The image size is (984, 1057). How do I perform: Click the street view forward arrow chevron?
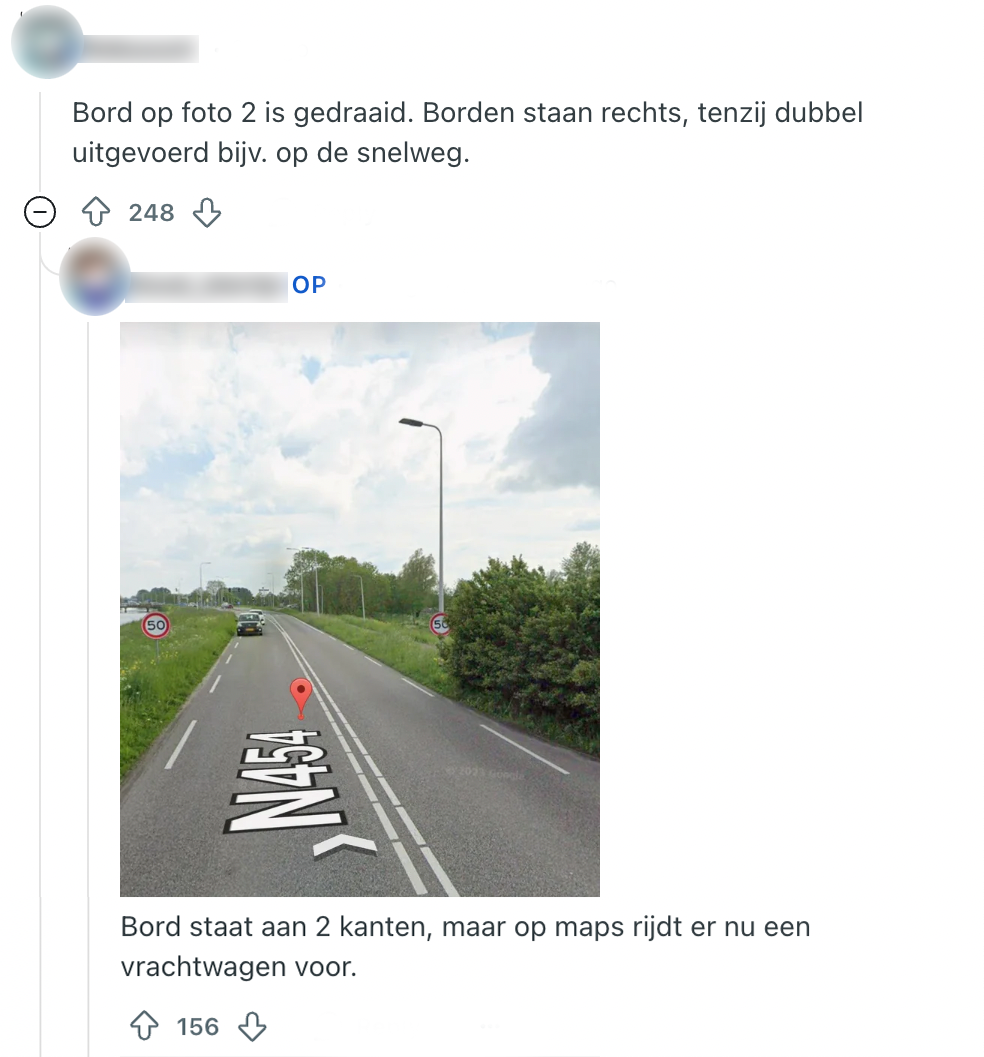[345, 846]
